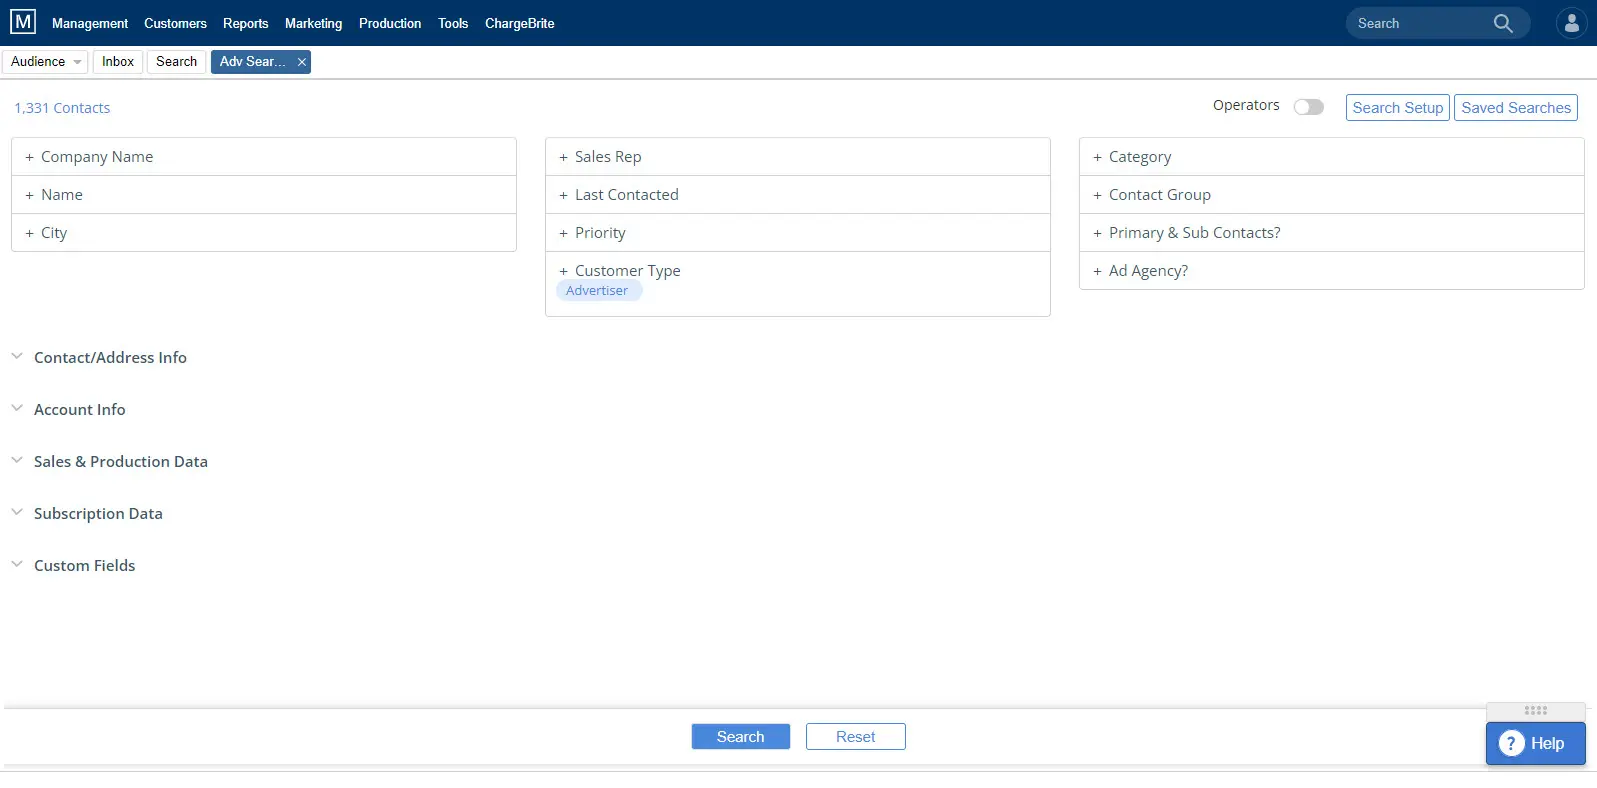The width and height of the screenshot is (1597, 788).
Task: Click the Help question mark icon
Action: tap(1511, 743)
